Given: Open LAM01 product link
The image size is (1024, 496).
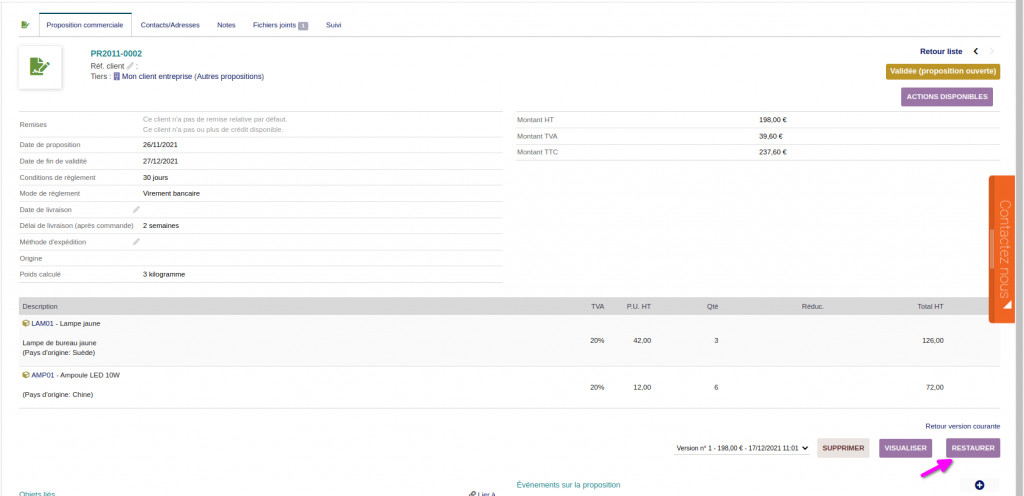Looking at the screenshot, I should coord(44,323).
